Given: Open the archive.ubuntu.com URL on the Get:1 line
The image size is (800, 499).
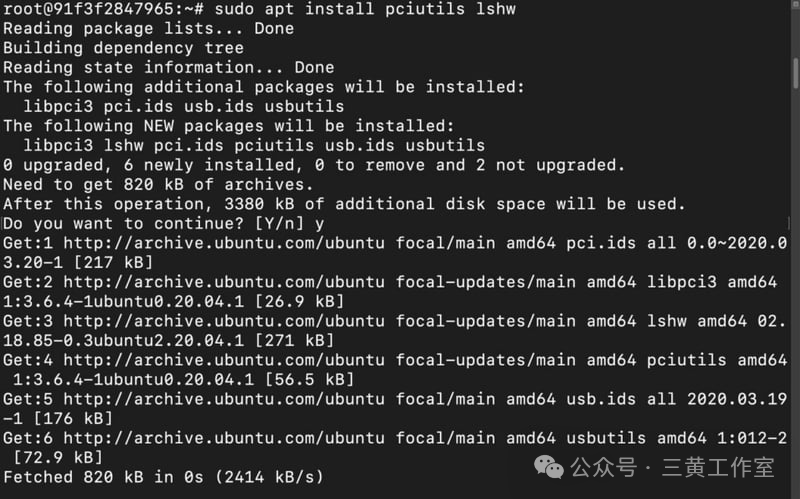Looking at the screenshot, I should pos(224,243).
